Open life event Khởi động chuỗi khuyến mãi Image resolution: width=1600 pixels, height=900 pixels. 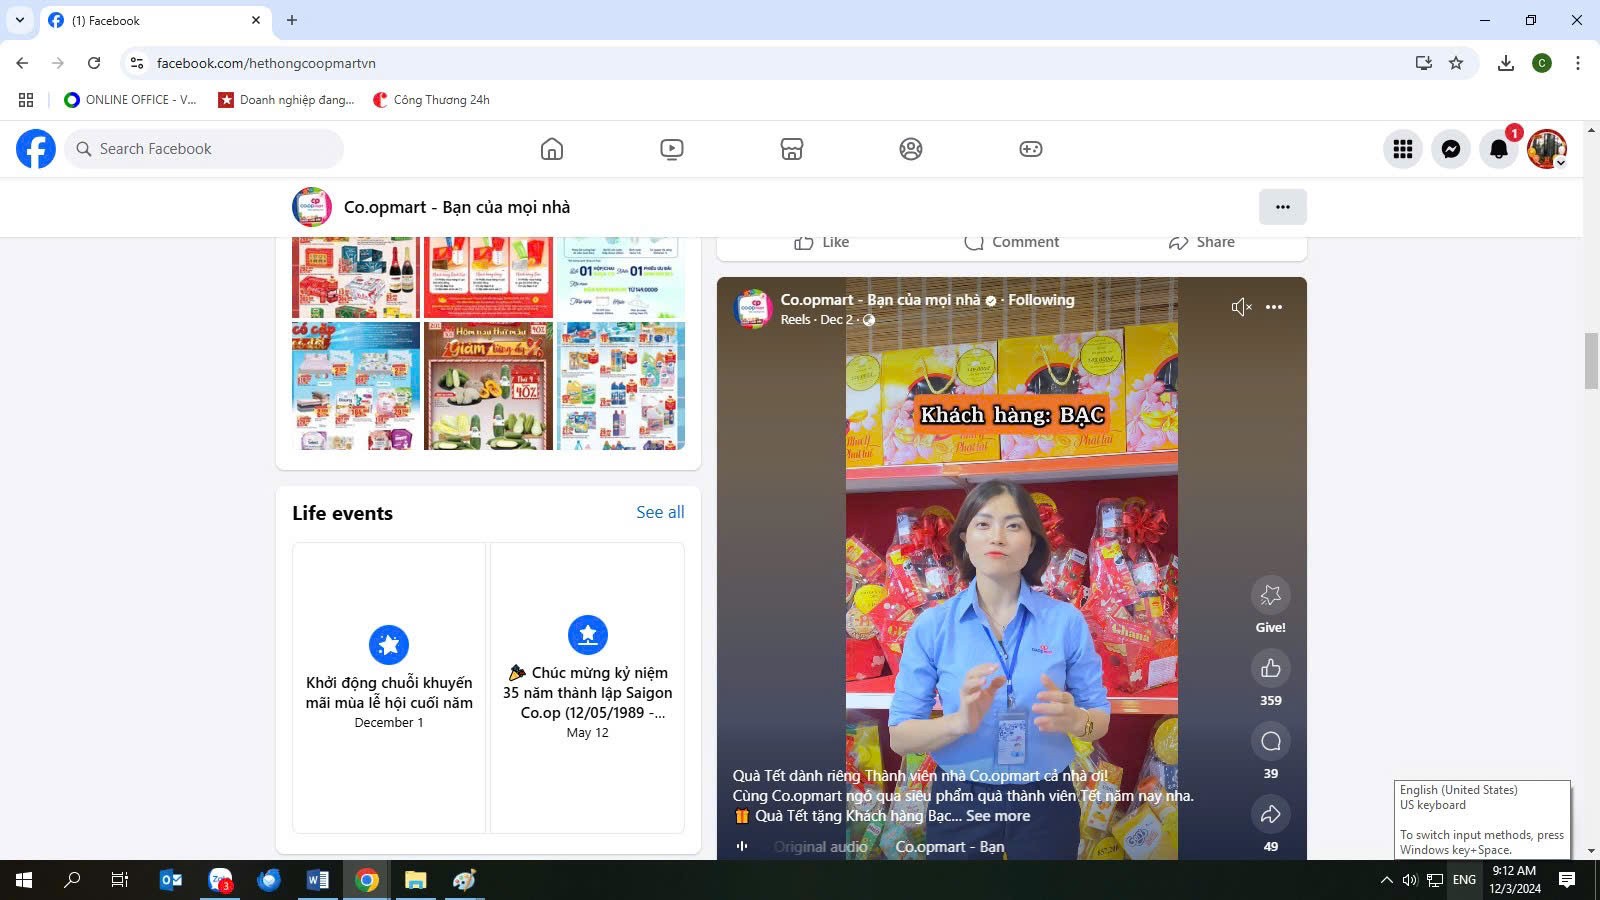tap(389, 688)
